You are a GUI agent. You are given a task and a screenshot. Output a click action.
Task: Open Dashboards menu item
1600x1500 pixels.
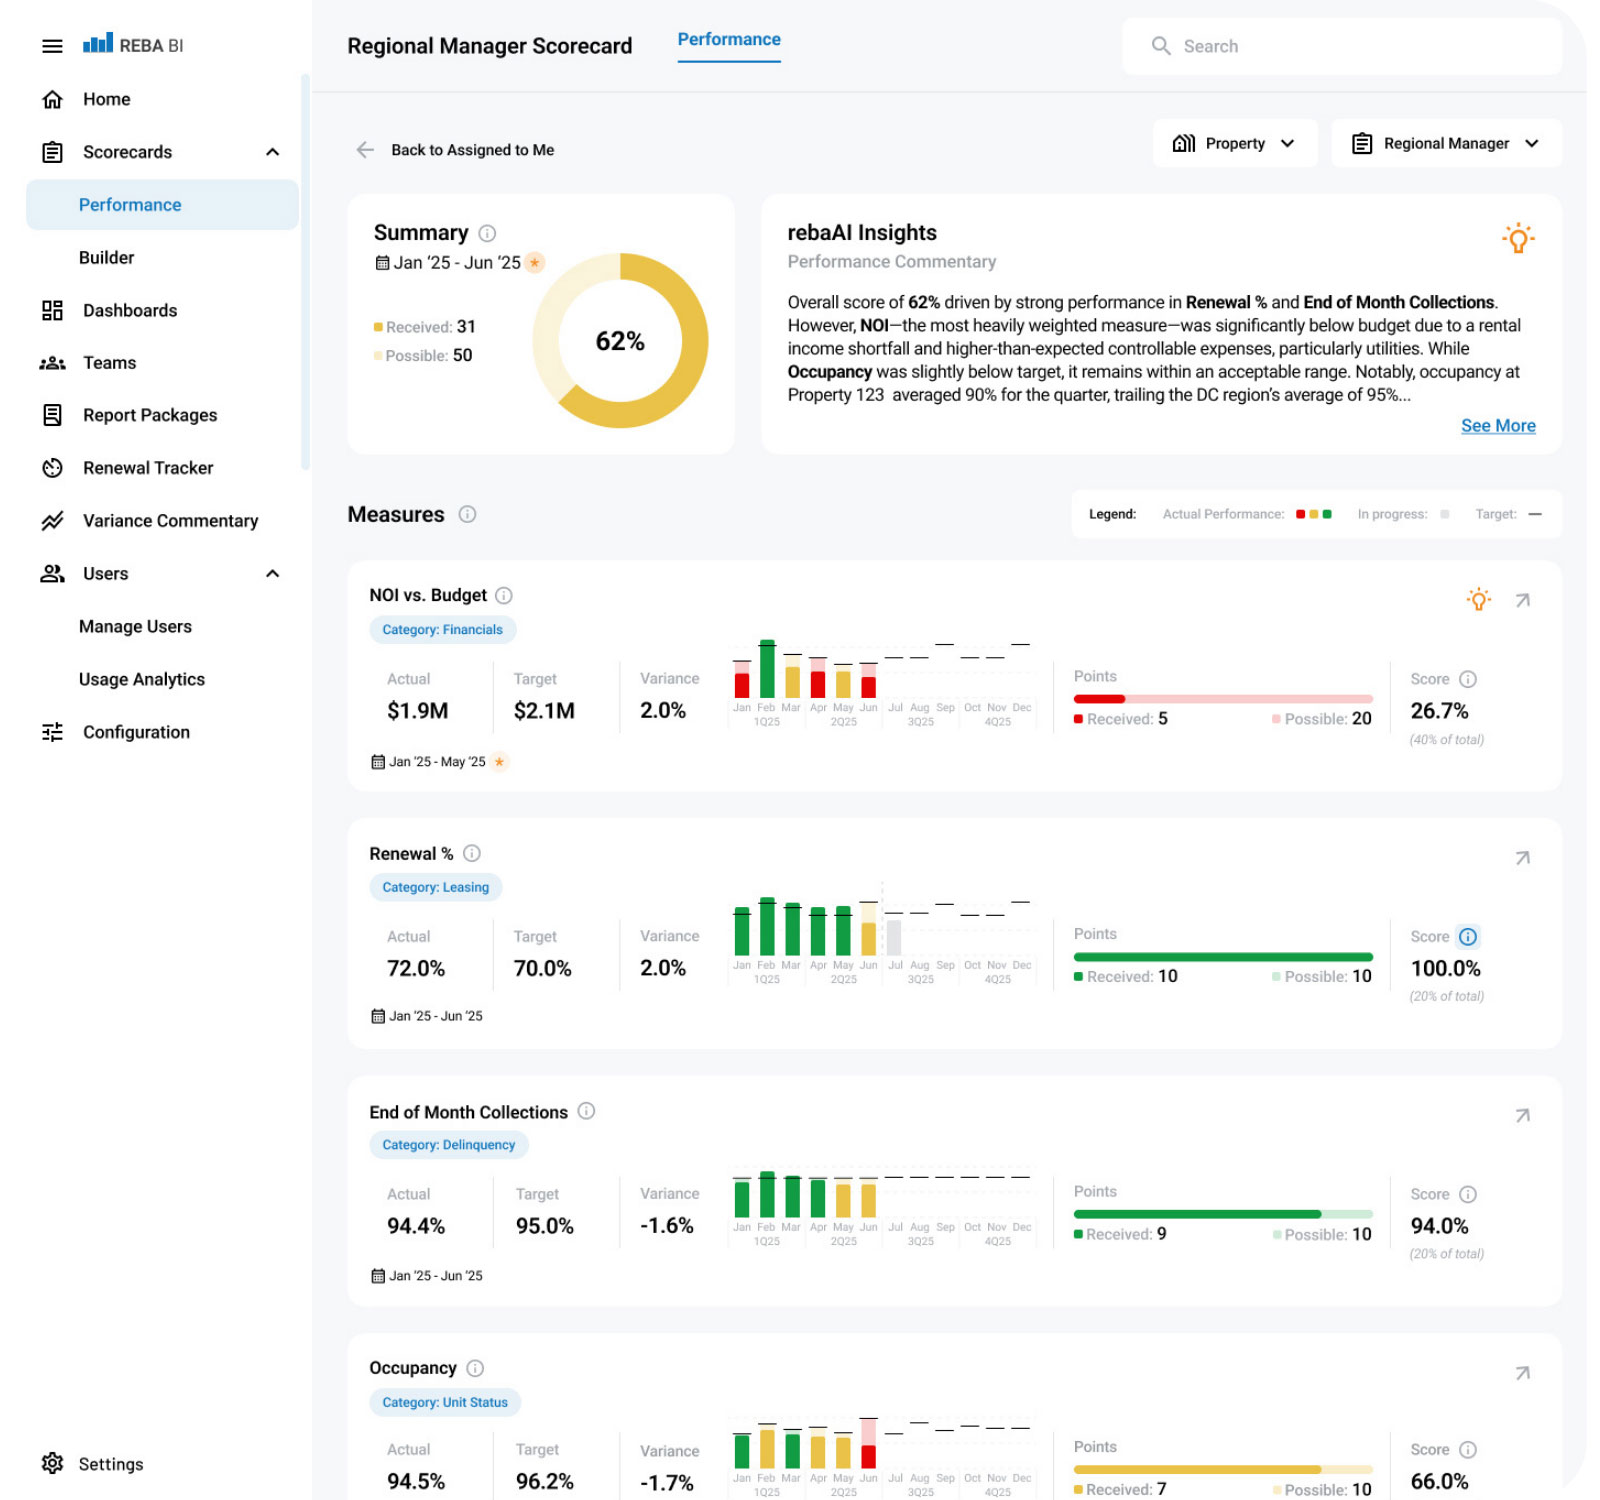click(x=130, y=311)
